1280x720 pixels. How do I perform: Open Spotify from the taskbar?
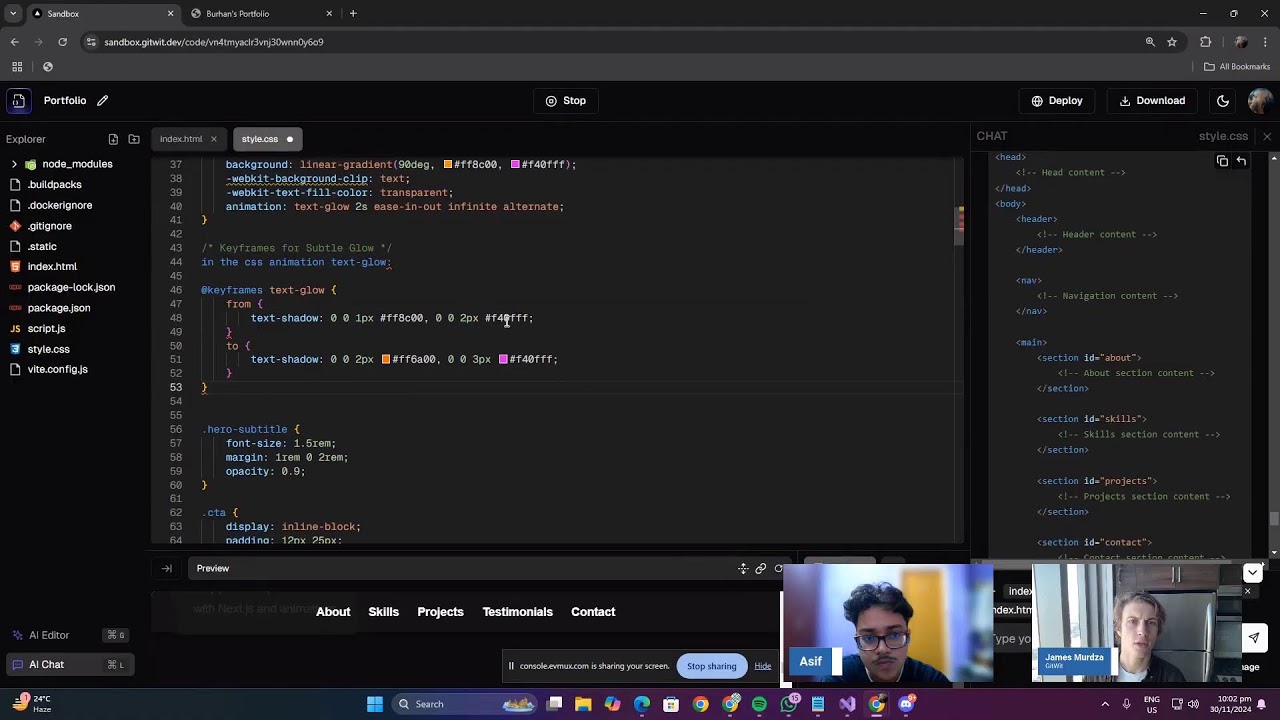click(x=759, y=704)
